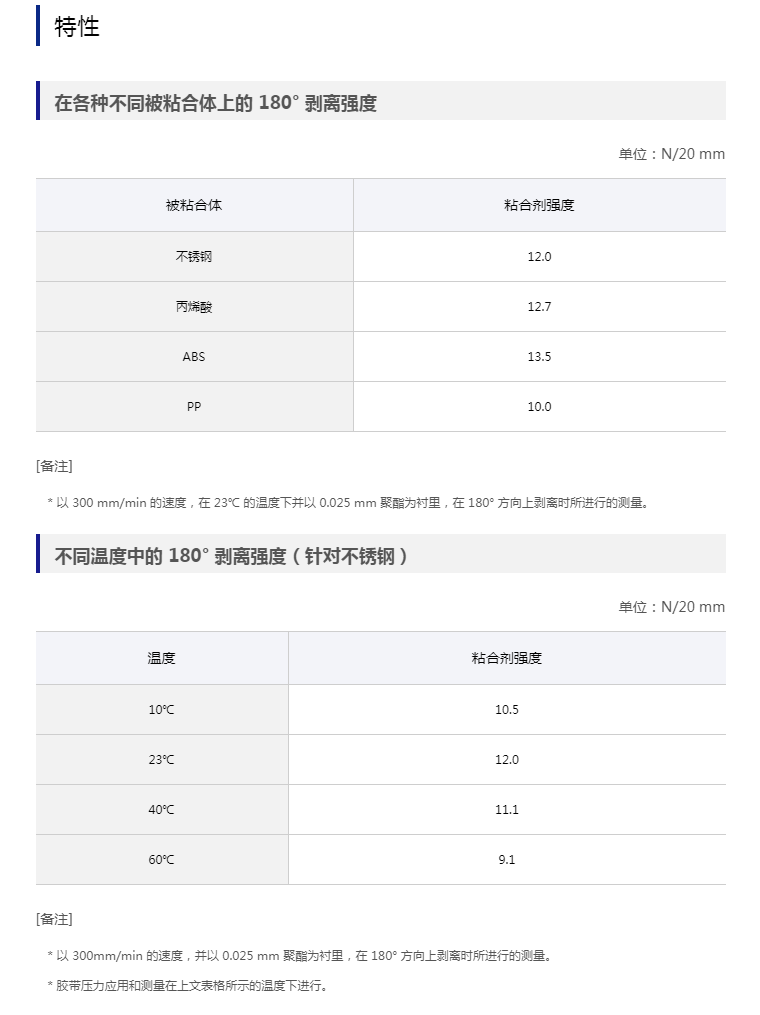Click the 特性 page heading

coord(77,27)
